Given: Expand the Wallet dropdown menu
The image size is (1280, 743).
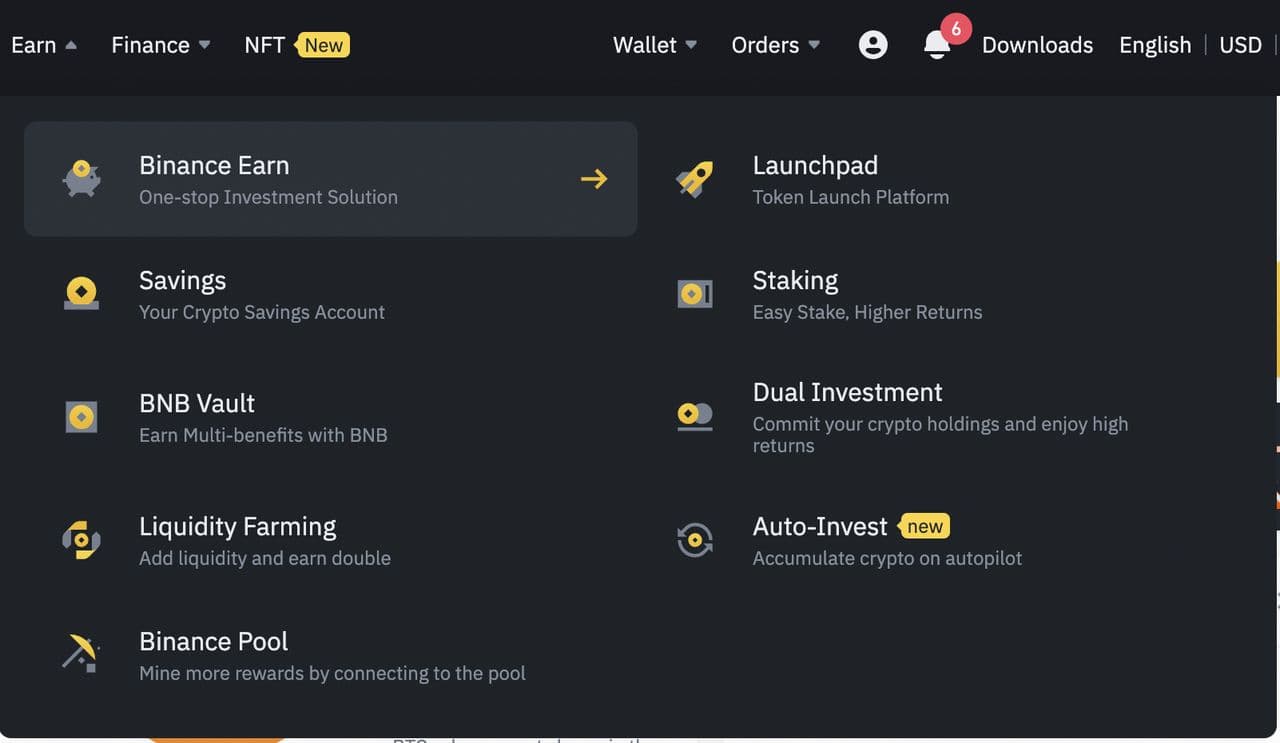Looking at the screenshot, I should [x=655, y=45].
